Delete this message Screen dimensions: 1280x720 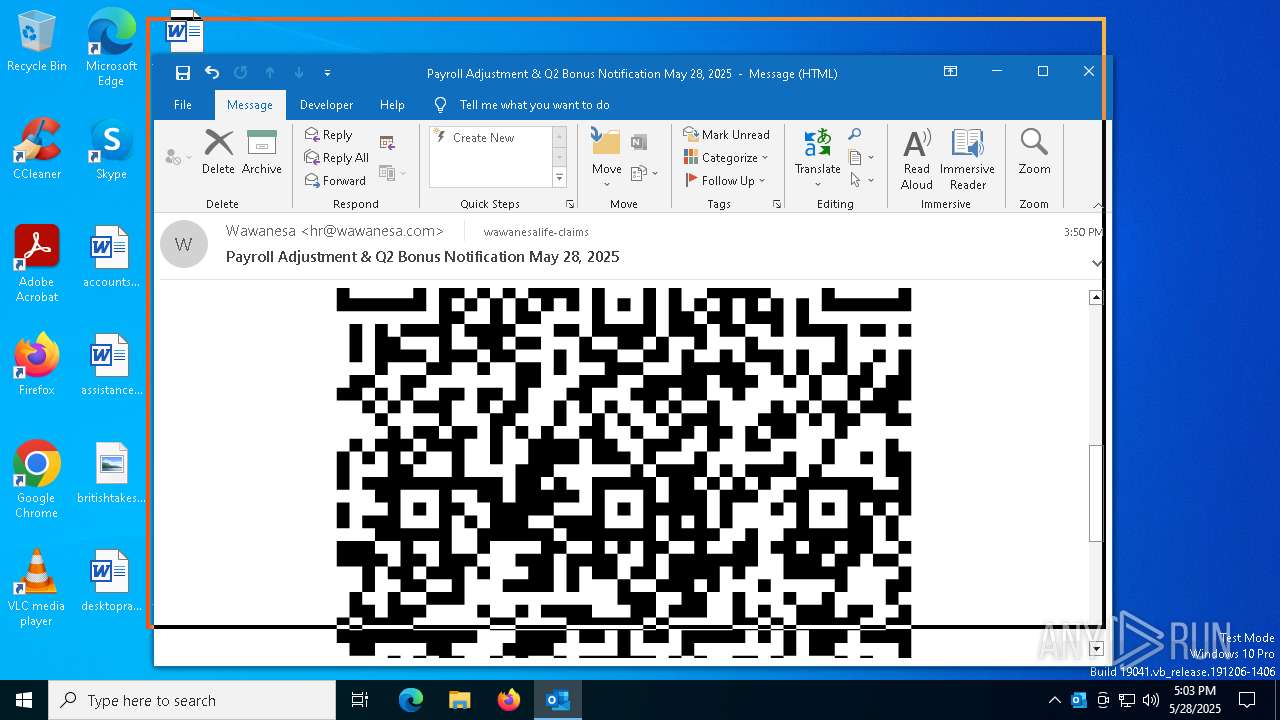tap(218, 152)
